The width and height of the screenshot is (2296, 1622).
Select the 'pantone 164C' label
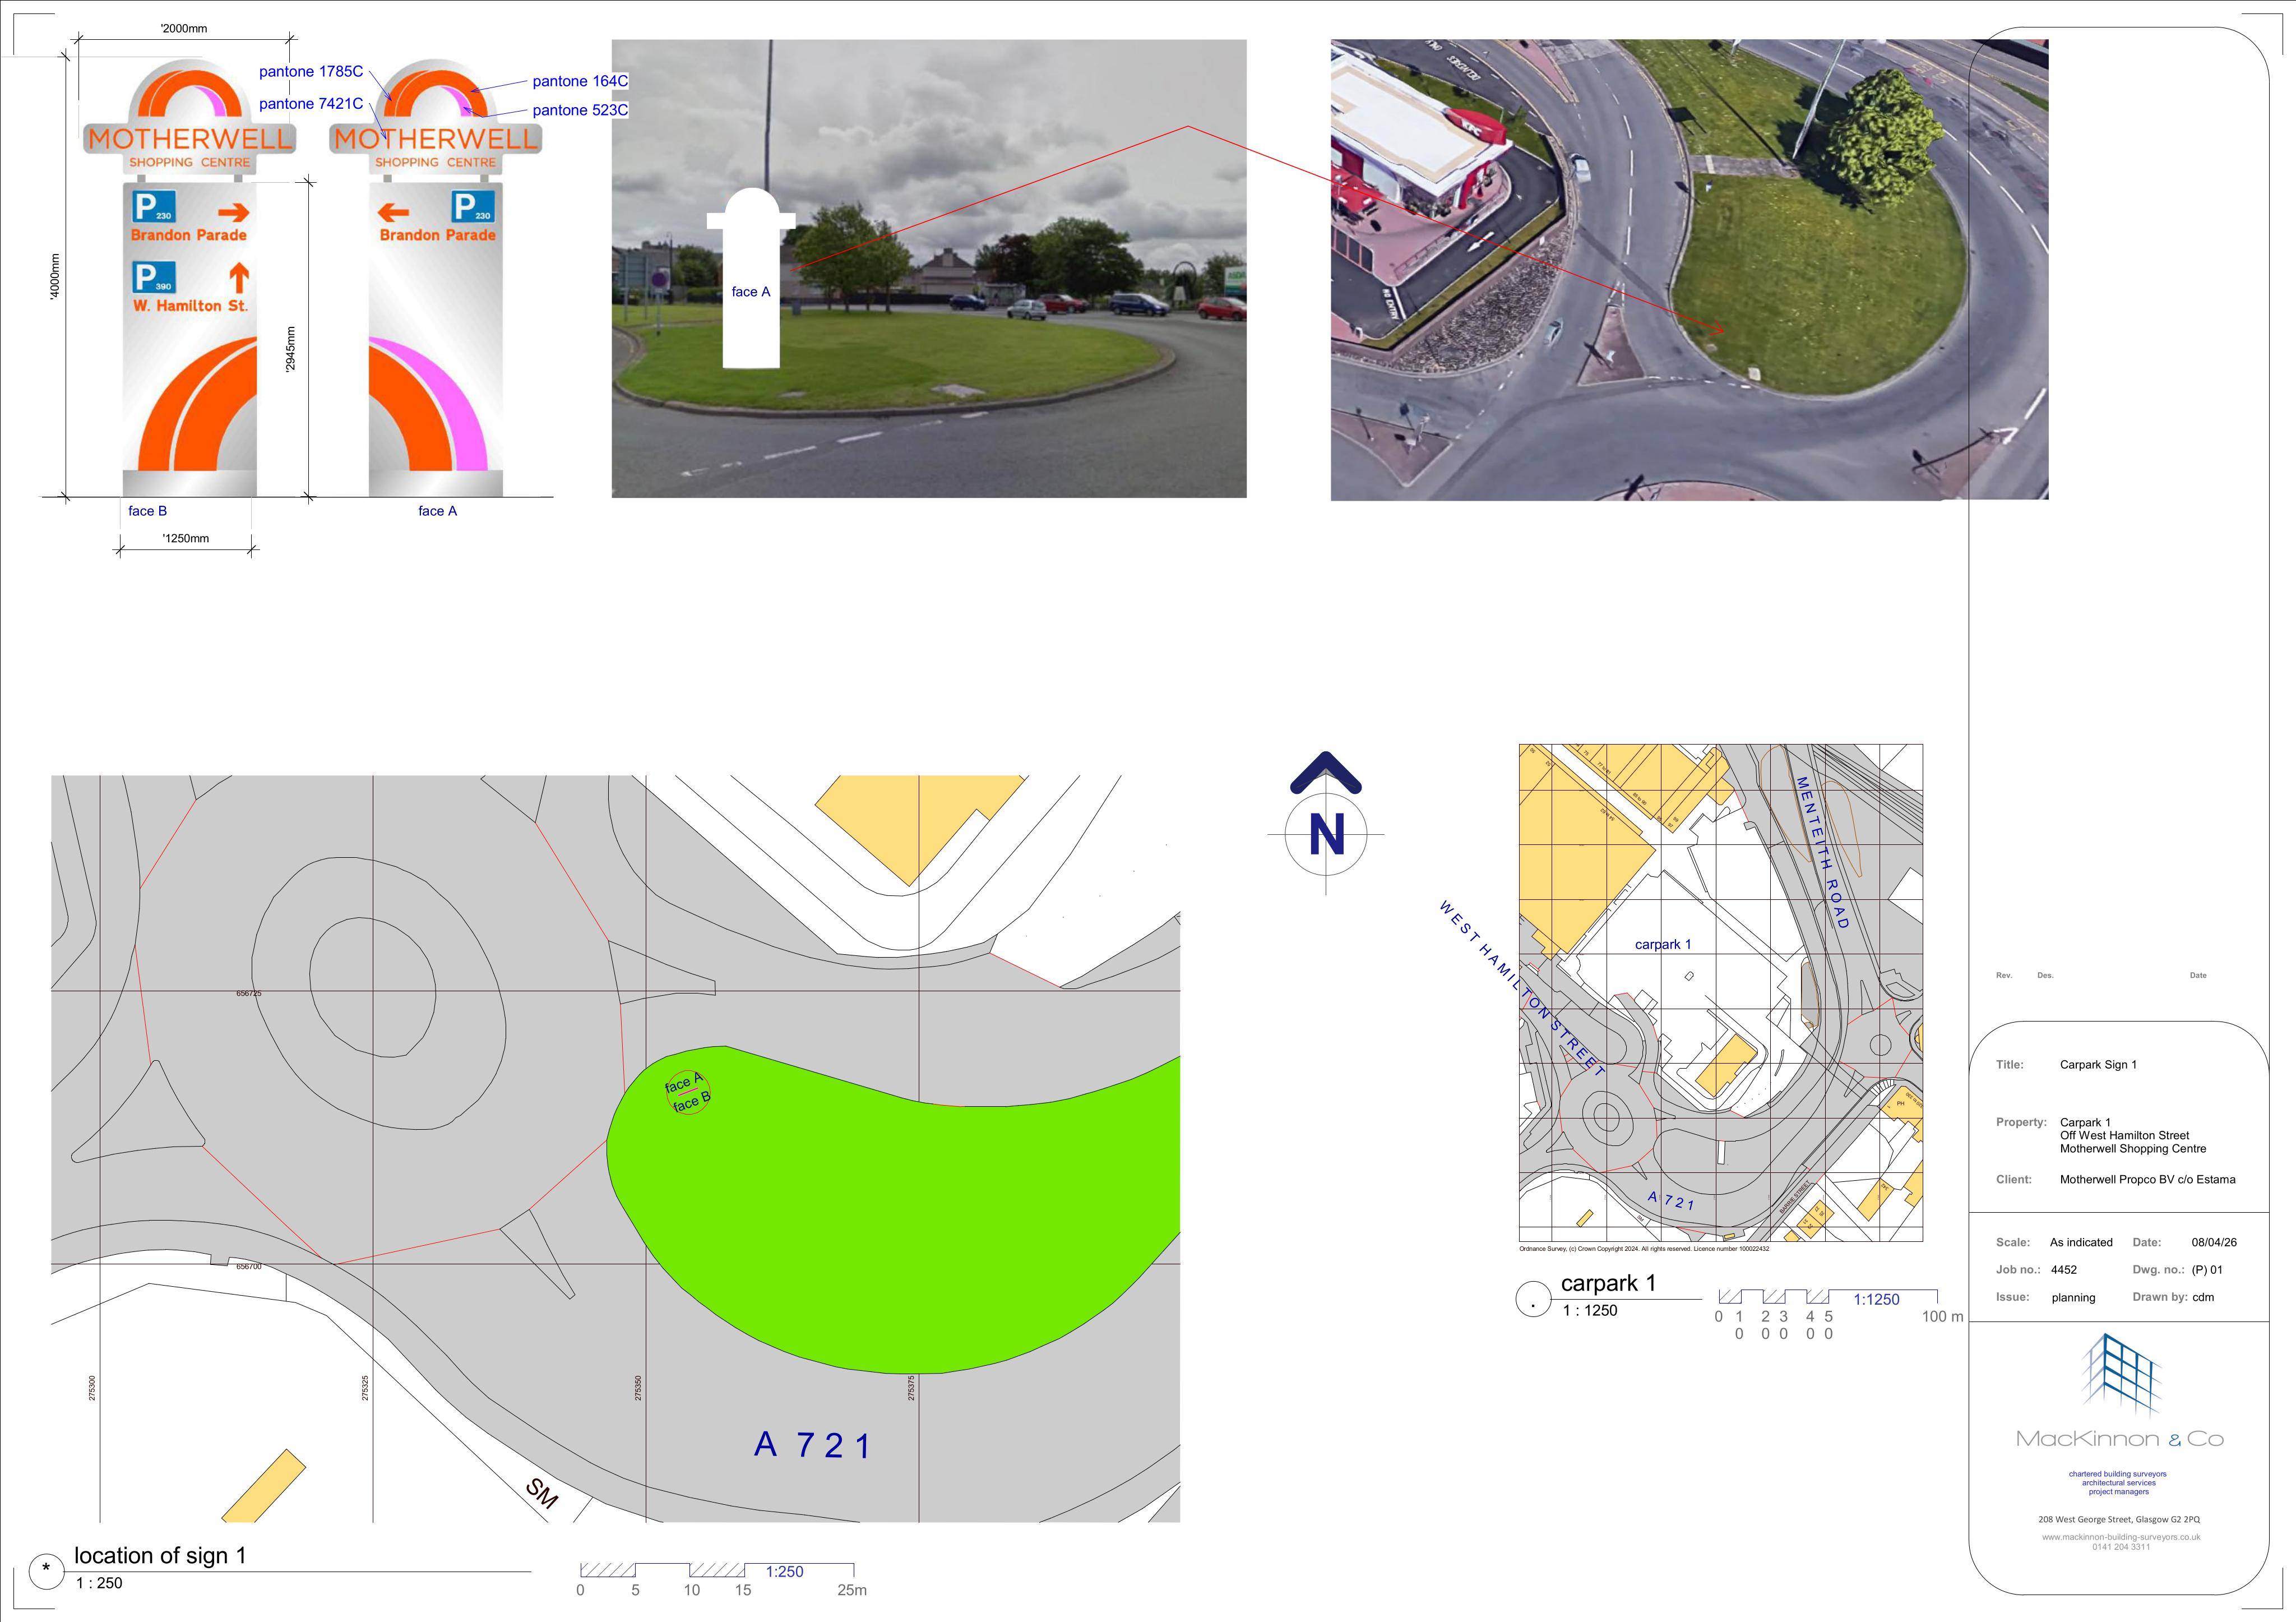pyautogui.click(x=580, y=82)
